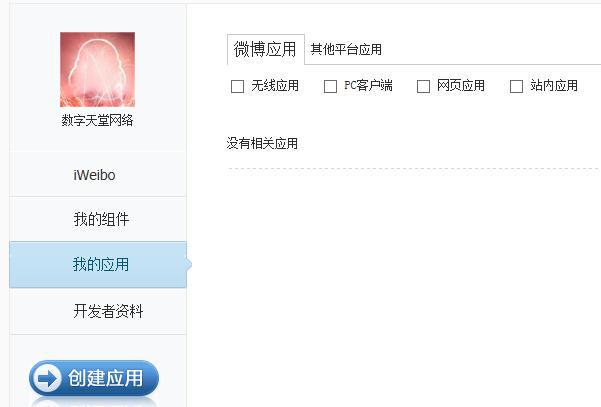Tick the square box before 站内应用
Image resolution: width=601 pixels, height=407 pixels.
(516, 86)
